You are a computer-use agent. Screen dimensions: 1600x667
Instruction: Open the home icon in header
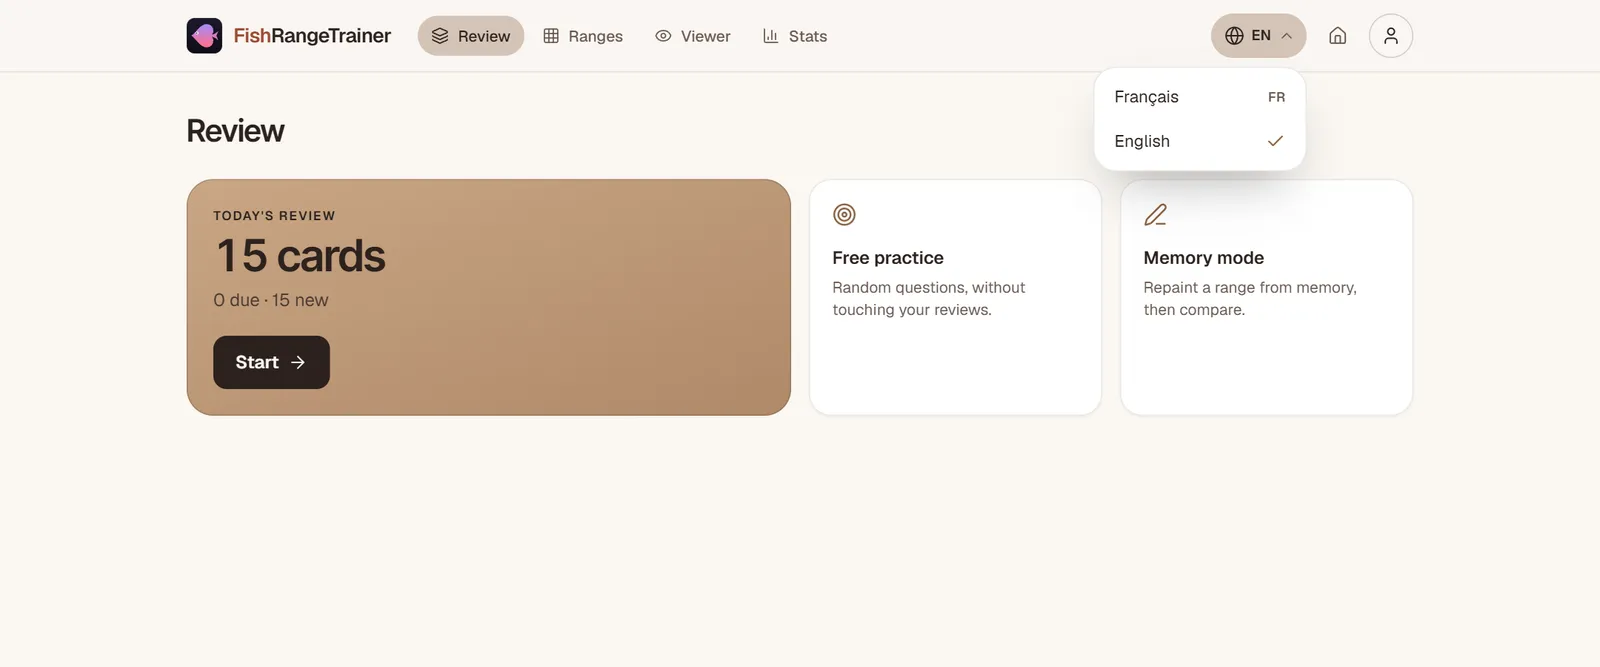(x=1337, y=36)
